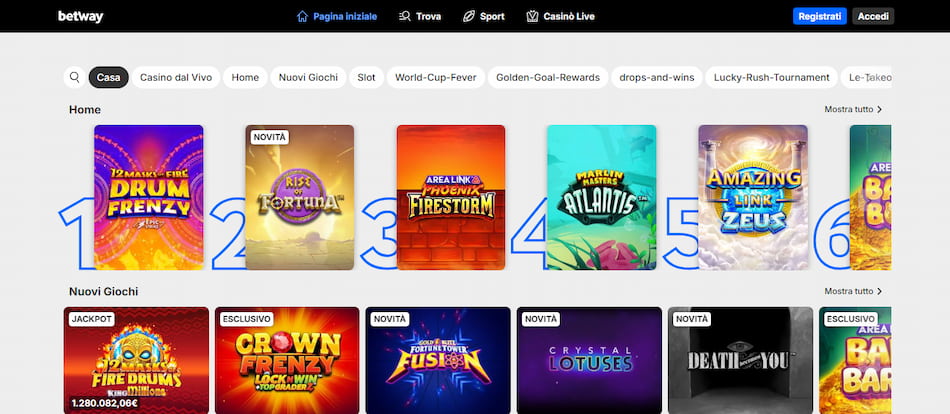Open Casinò Live section

[560, 16]
